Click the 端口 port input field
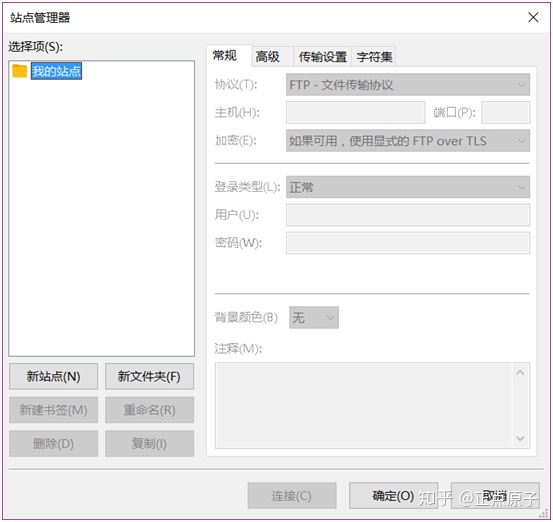This screenshot has width=553, height=522. click(x=505, y=113)
